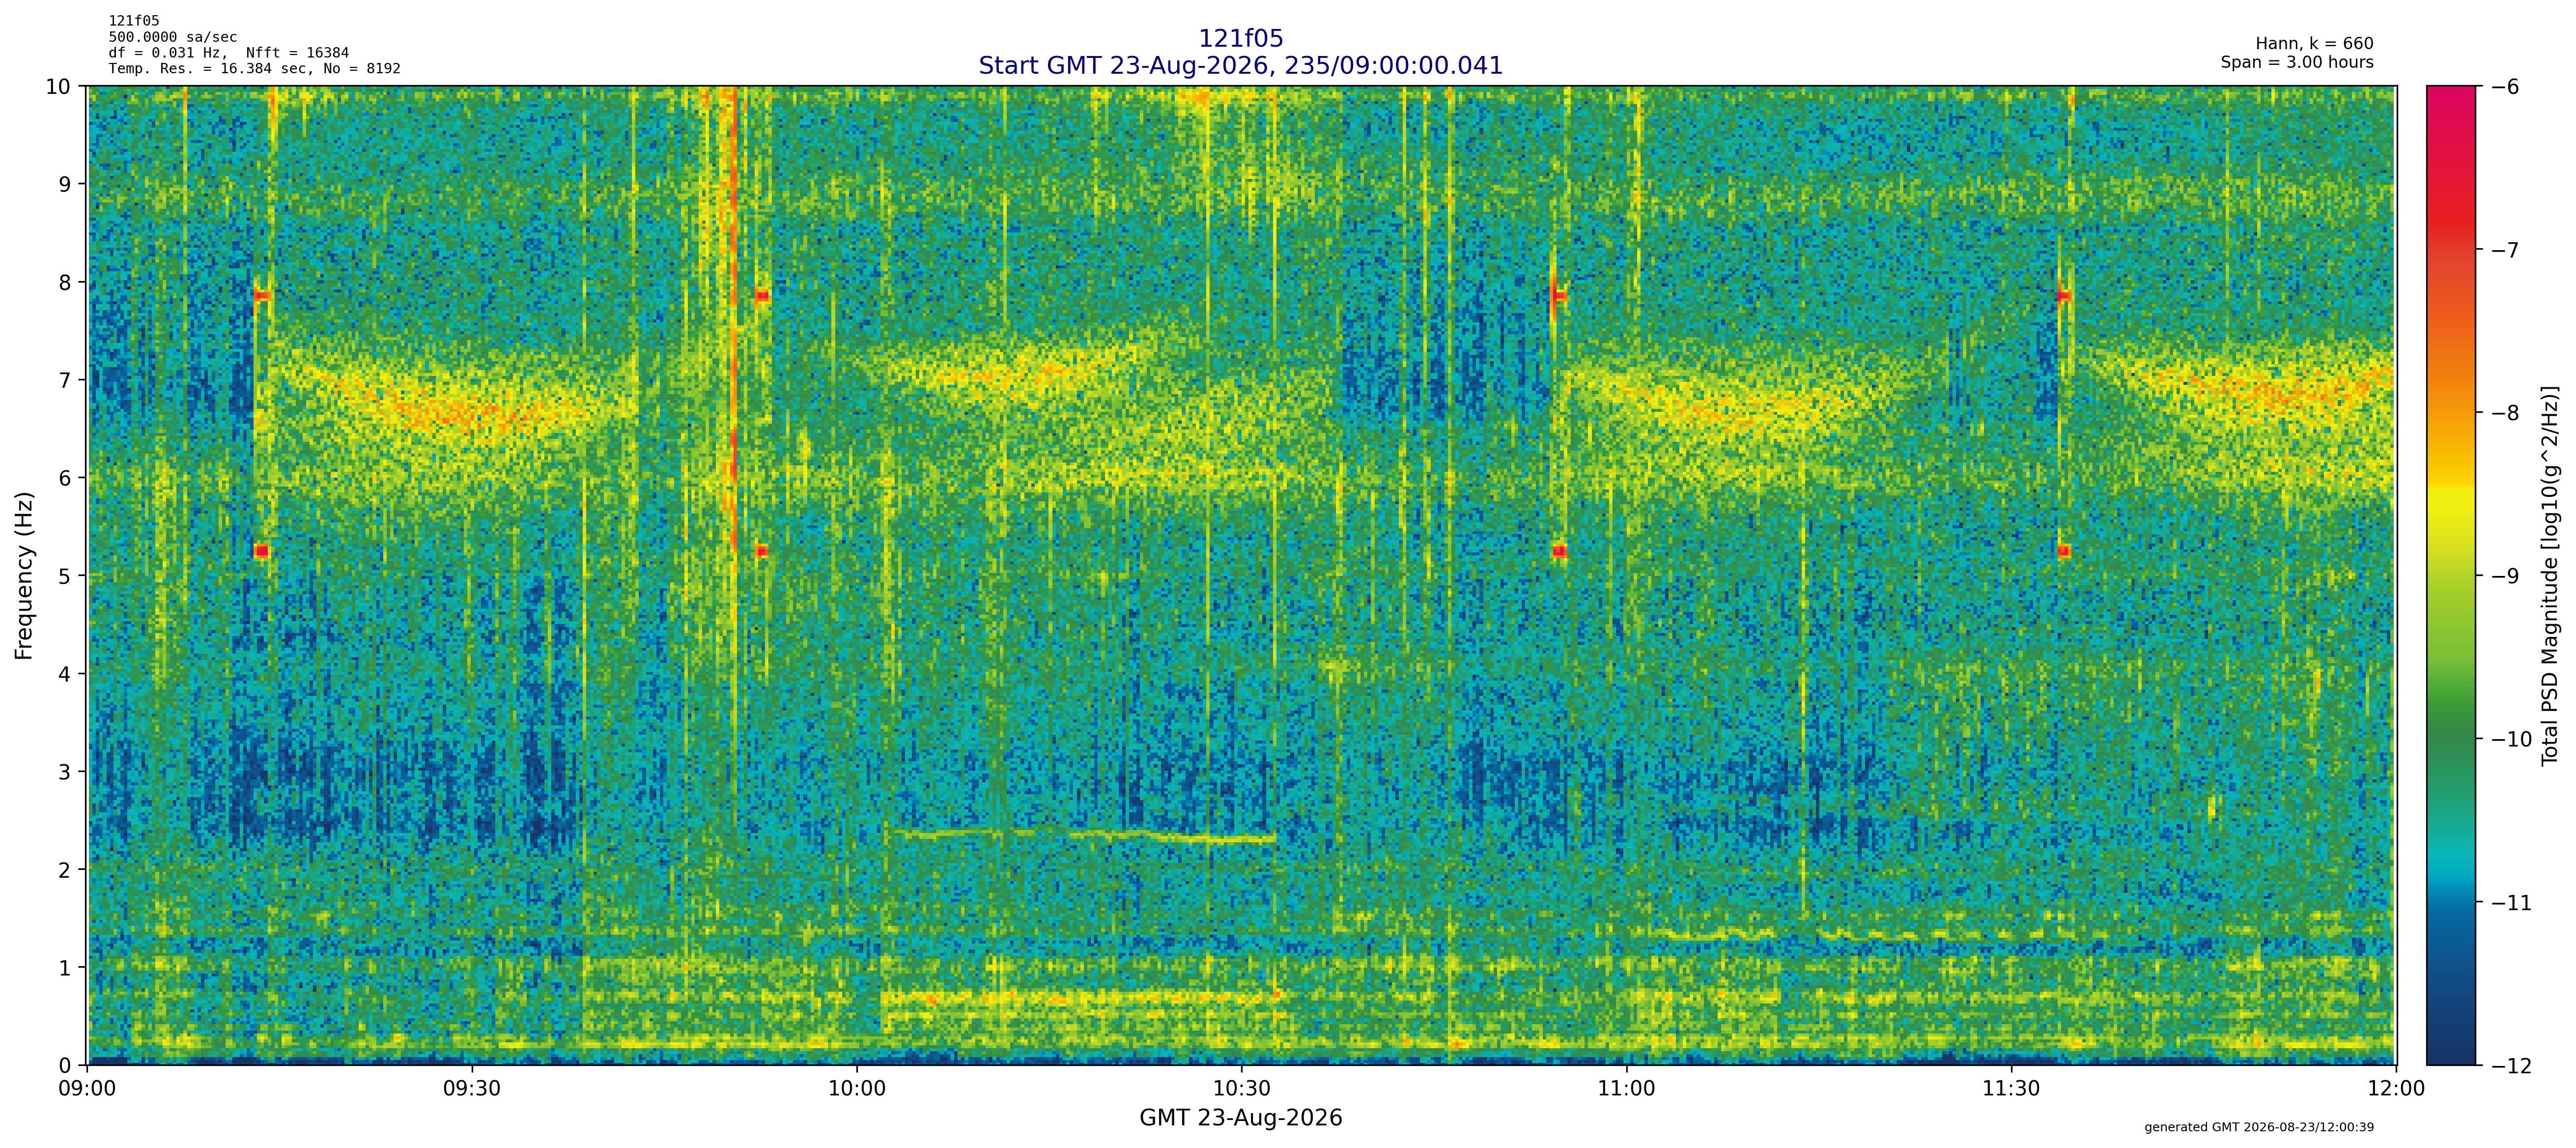Select the frequency axis tick label "9"
Viewport: 2576px width, 1148px height.
coord(65,184)
